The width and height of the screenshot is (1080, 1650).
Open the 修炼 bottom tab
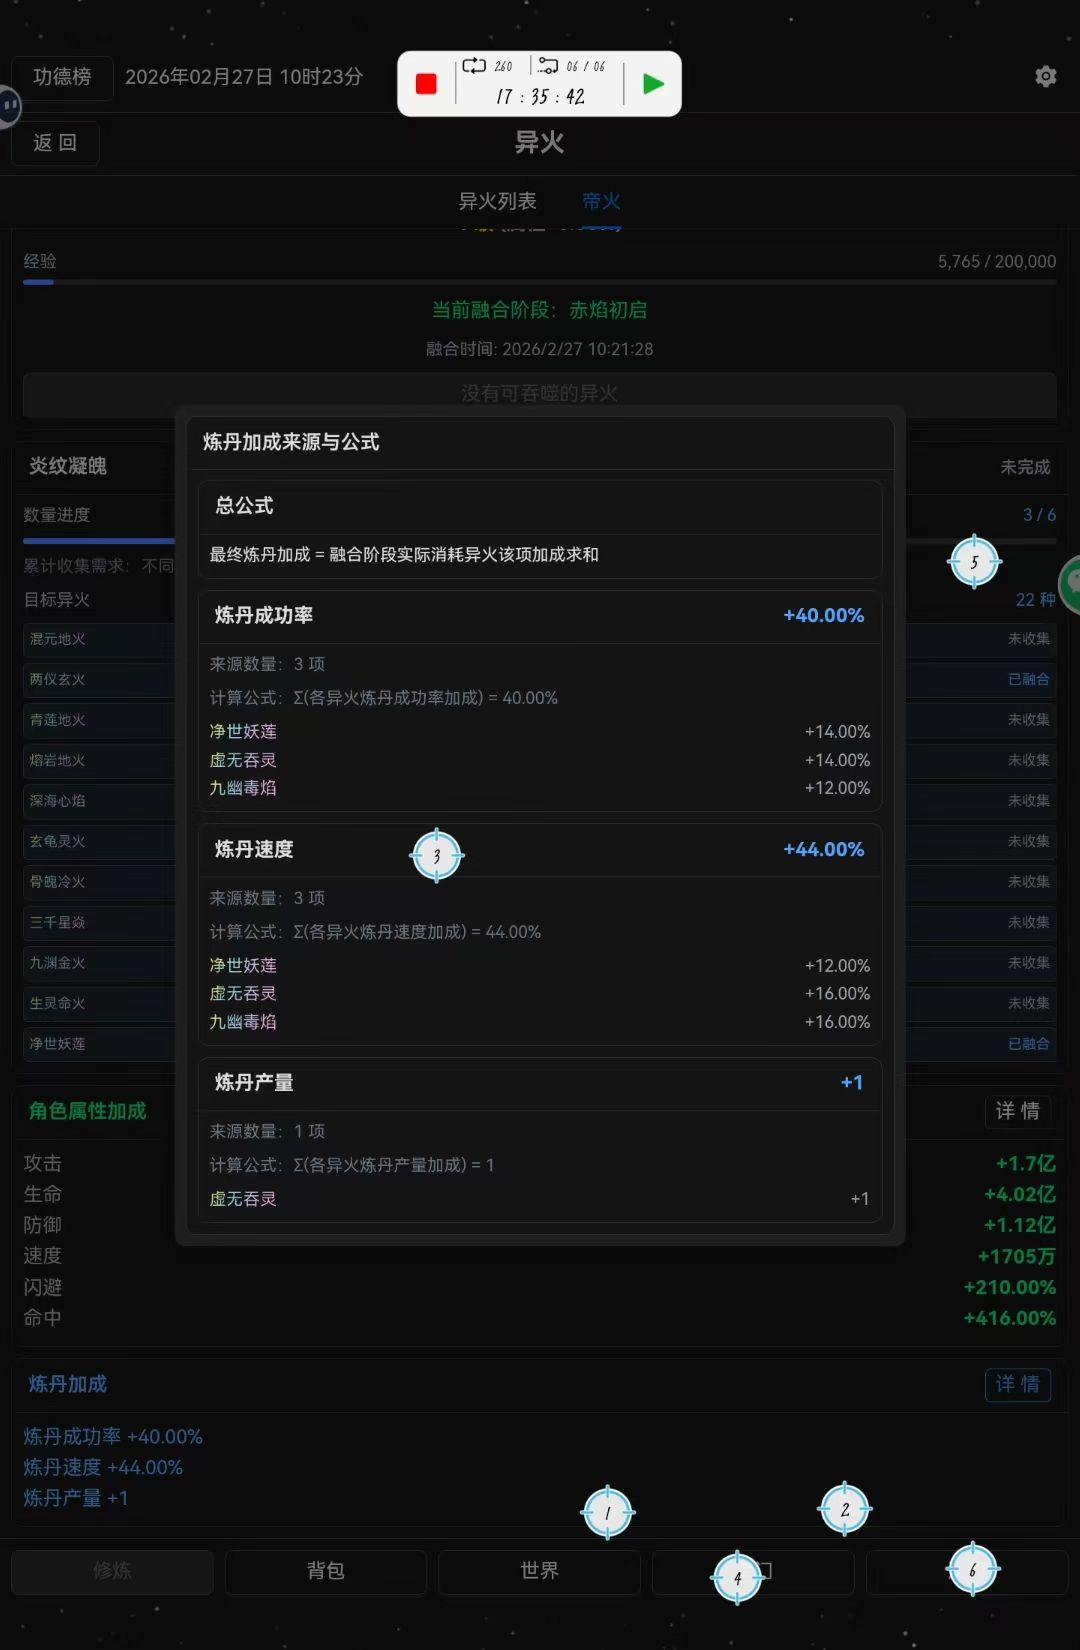tap(113, 1571)
